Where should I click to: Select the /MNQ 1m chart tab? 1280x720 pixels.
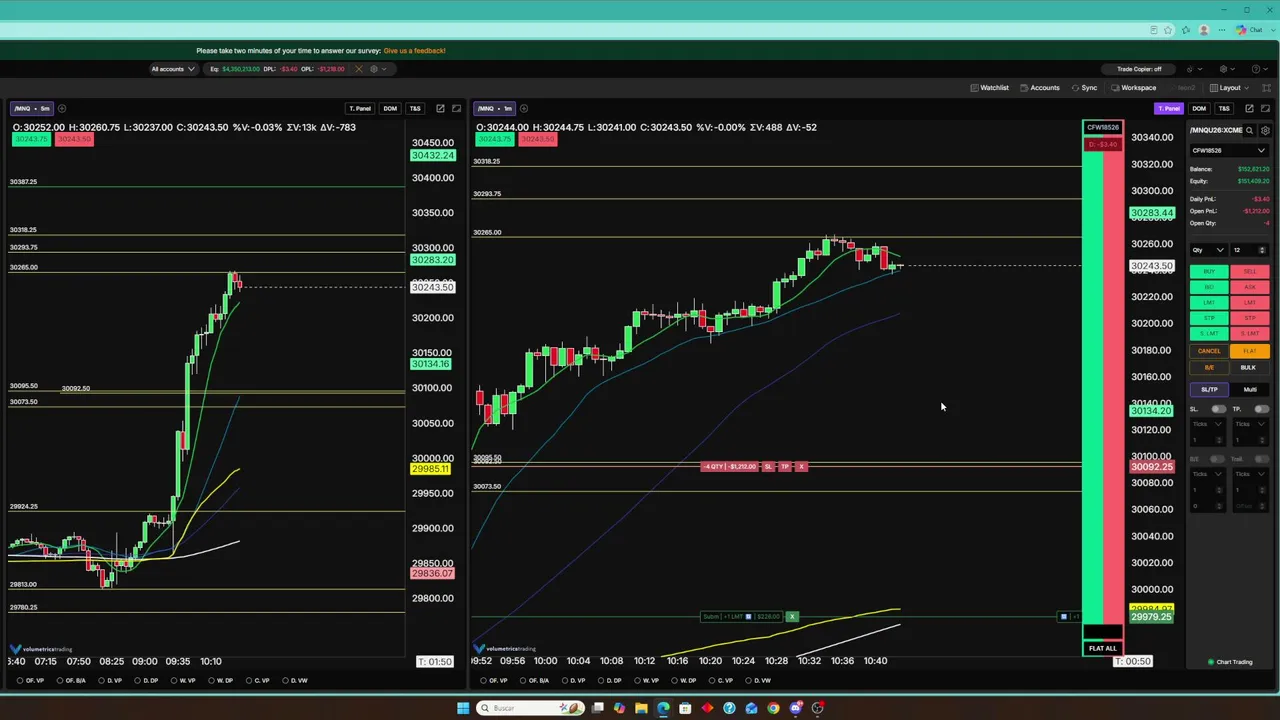tap(495, 108)
